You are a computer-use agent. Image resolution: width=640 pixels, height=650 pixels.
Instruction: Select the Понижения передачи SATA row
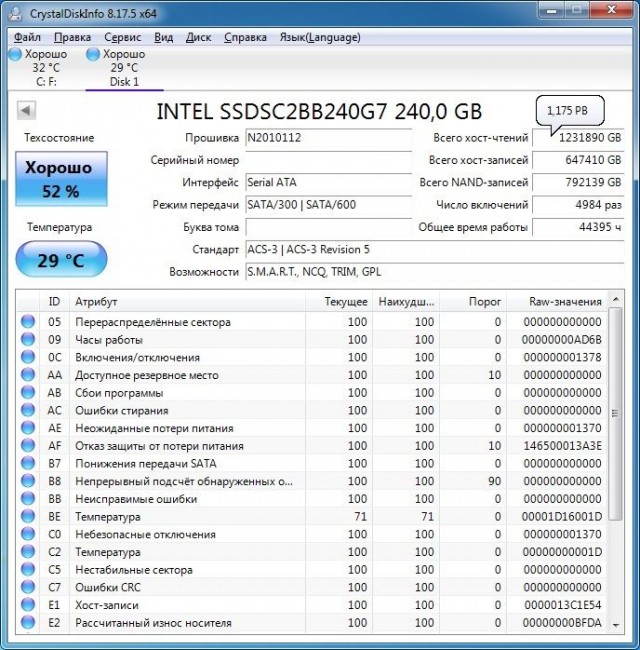coord(312,463)
